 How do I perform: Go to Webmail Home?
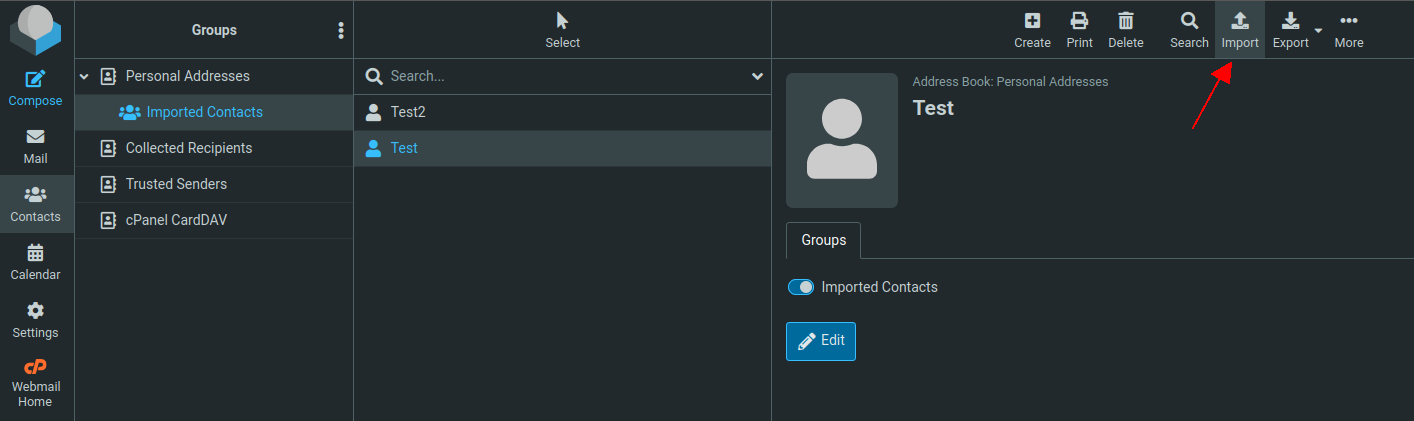click(x=36, y=383)
